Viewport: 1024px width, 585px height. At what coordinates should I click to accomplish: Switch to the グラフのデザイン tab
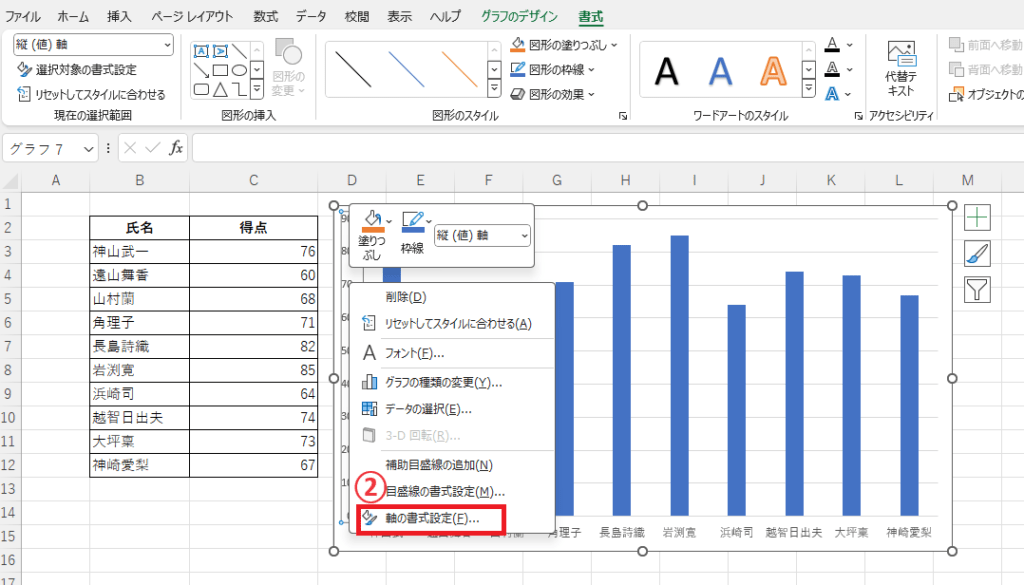(520, 17)
